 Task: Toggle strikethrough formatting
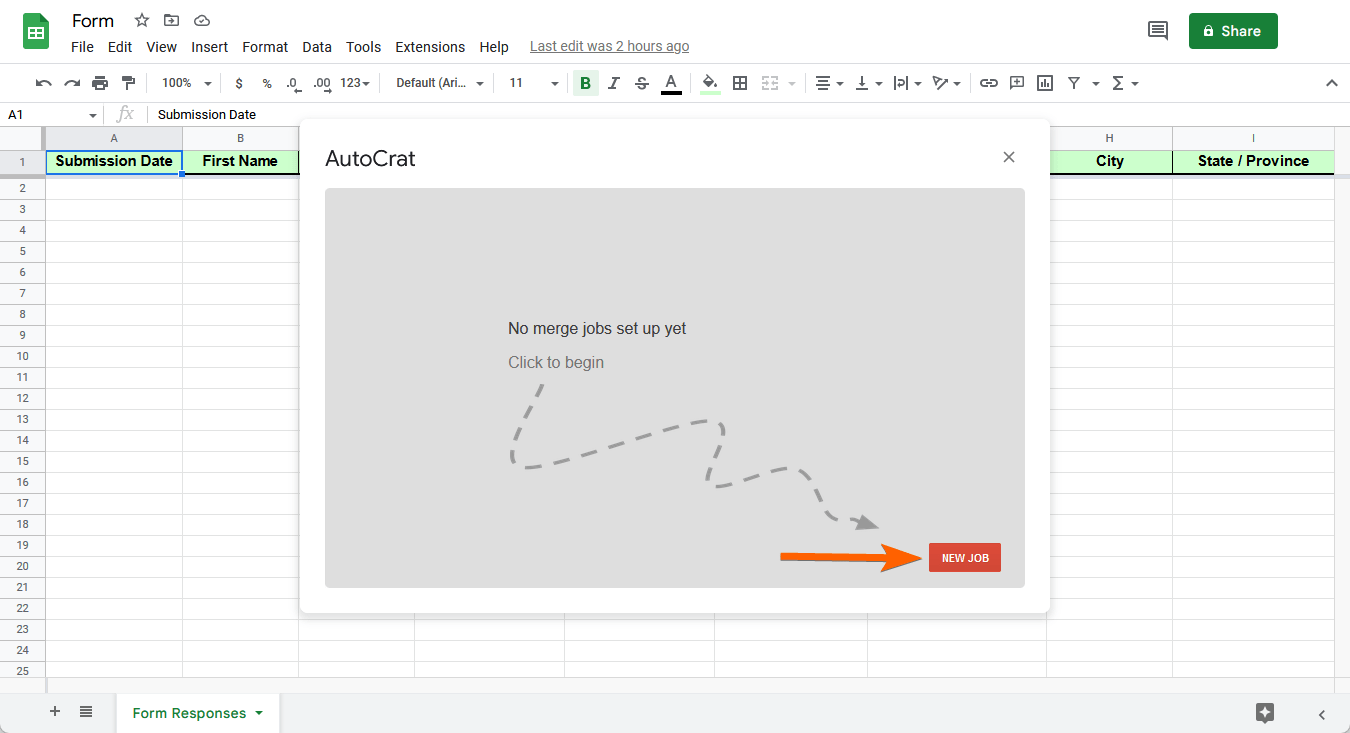point(642,83)
